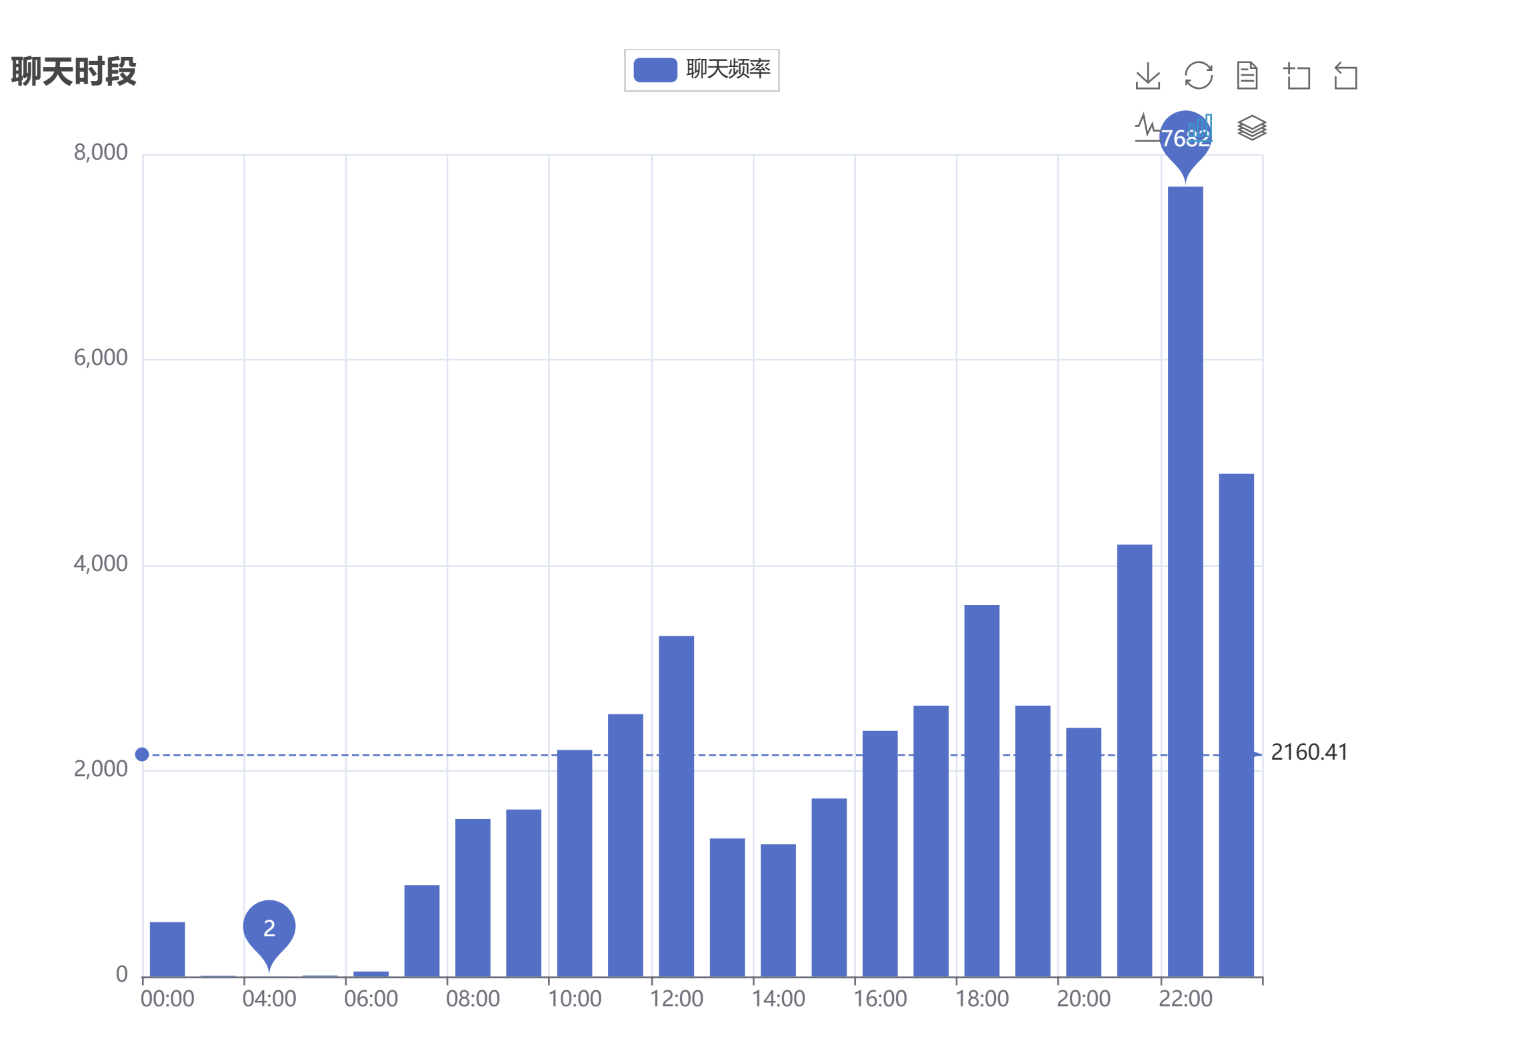The width and height of the screenshot is (1513, 1047).
Task: Select the tallest bar at 22:00
Action: 1185,580
